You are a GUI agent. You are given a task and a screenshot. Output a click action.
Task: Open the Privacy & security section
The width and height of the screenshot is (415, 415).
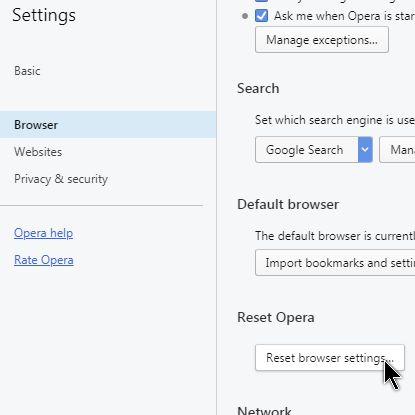[61, 179]
